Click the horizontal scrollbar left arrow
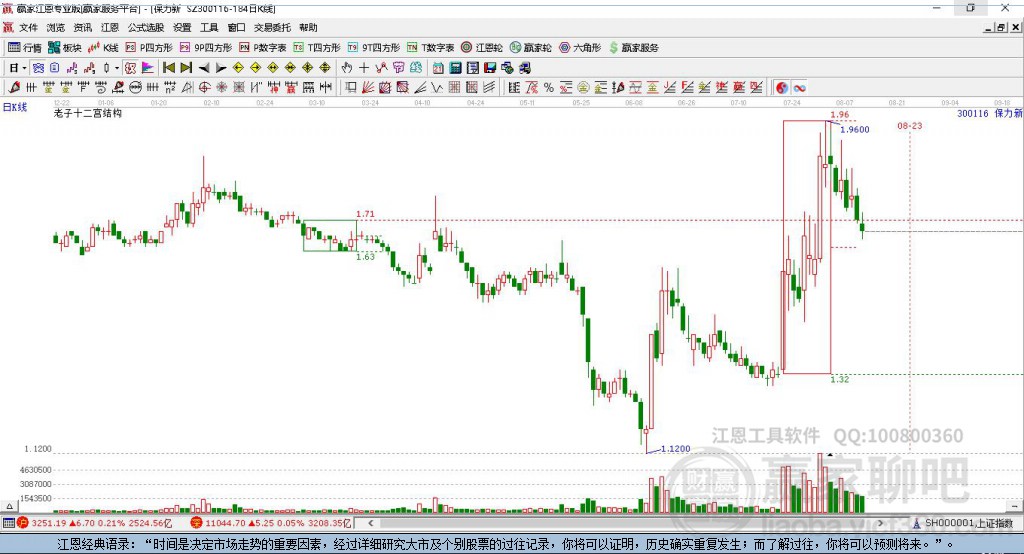The height and width of the screenshot is (554, 1024). click(x=370, y=523)
